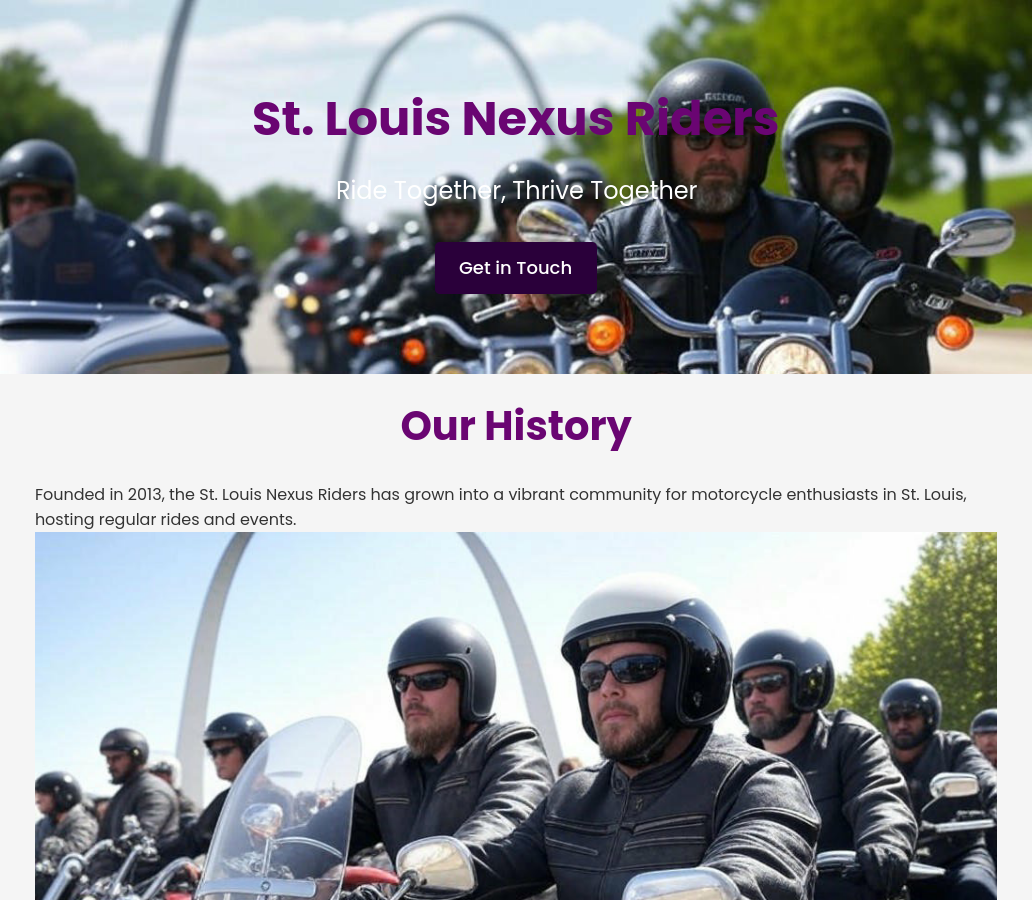1032x900 pixels.
Task: Click the word Riders in the hero title
Action: (x=702, y=119)
